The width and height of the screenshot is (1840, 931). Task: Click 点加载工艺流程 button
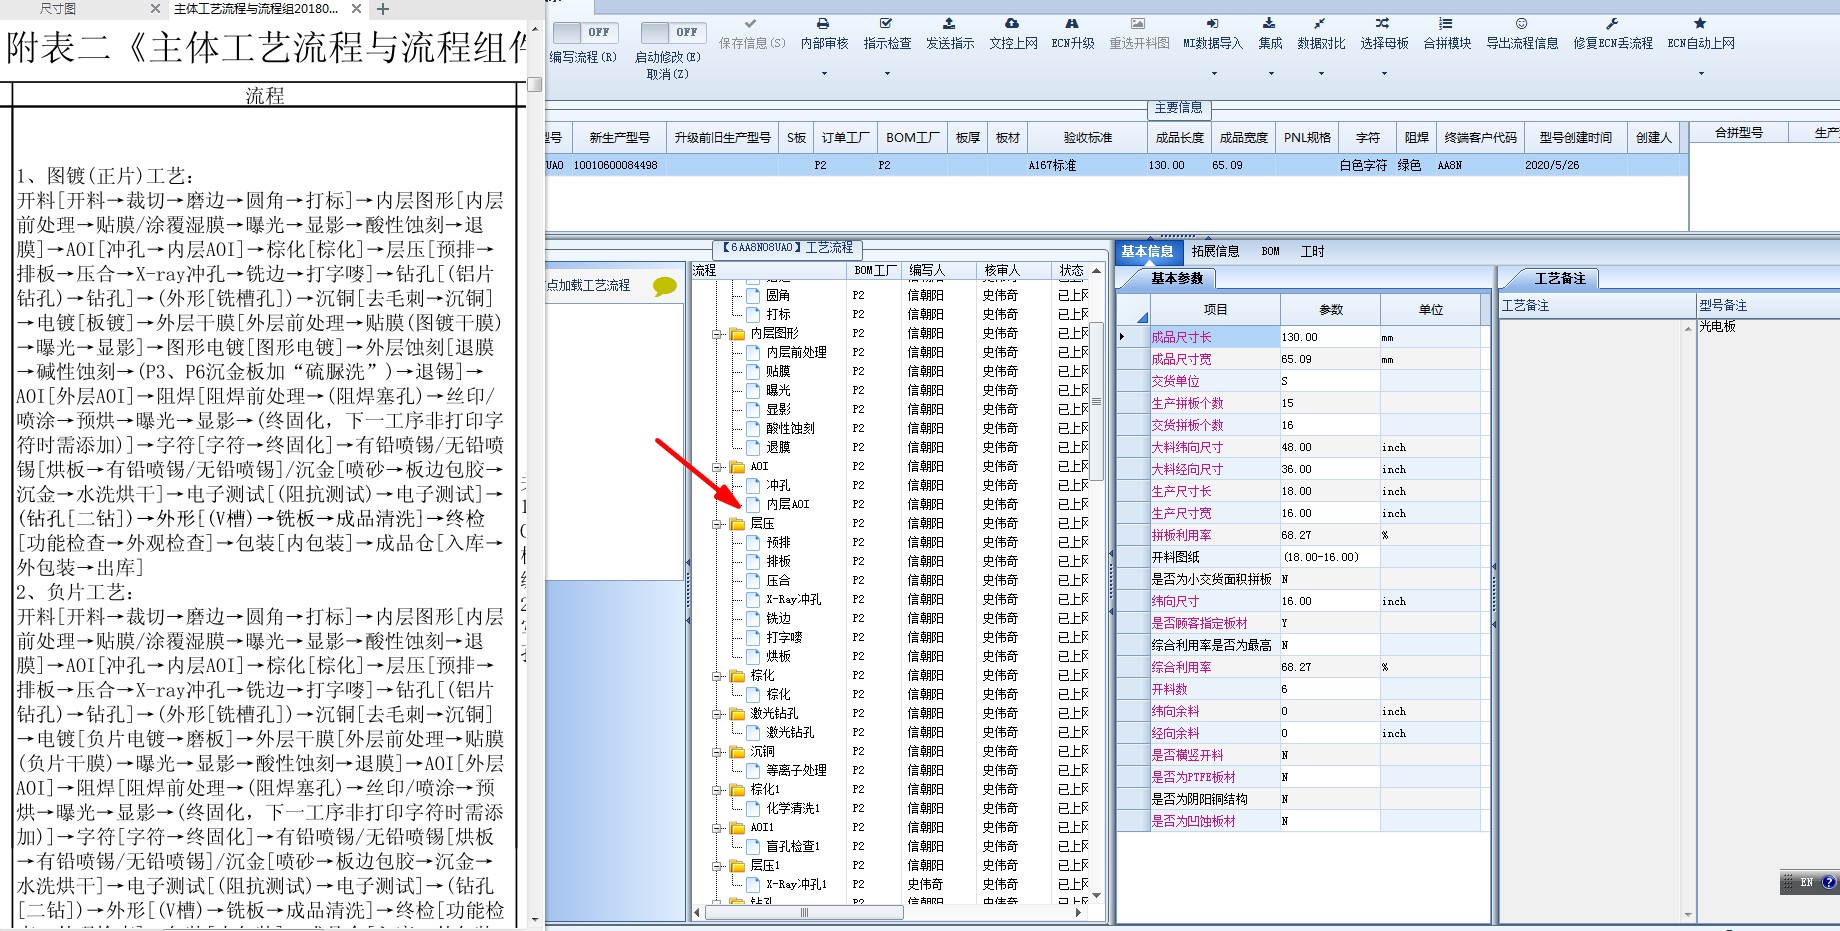pos(588,285)
